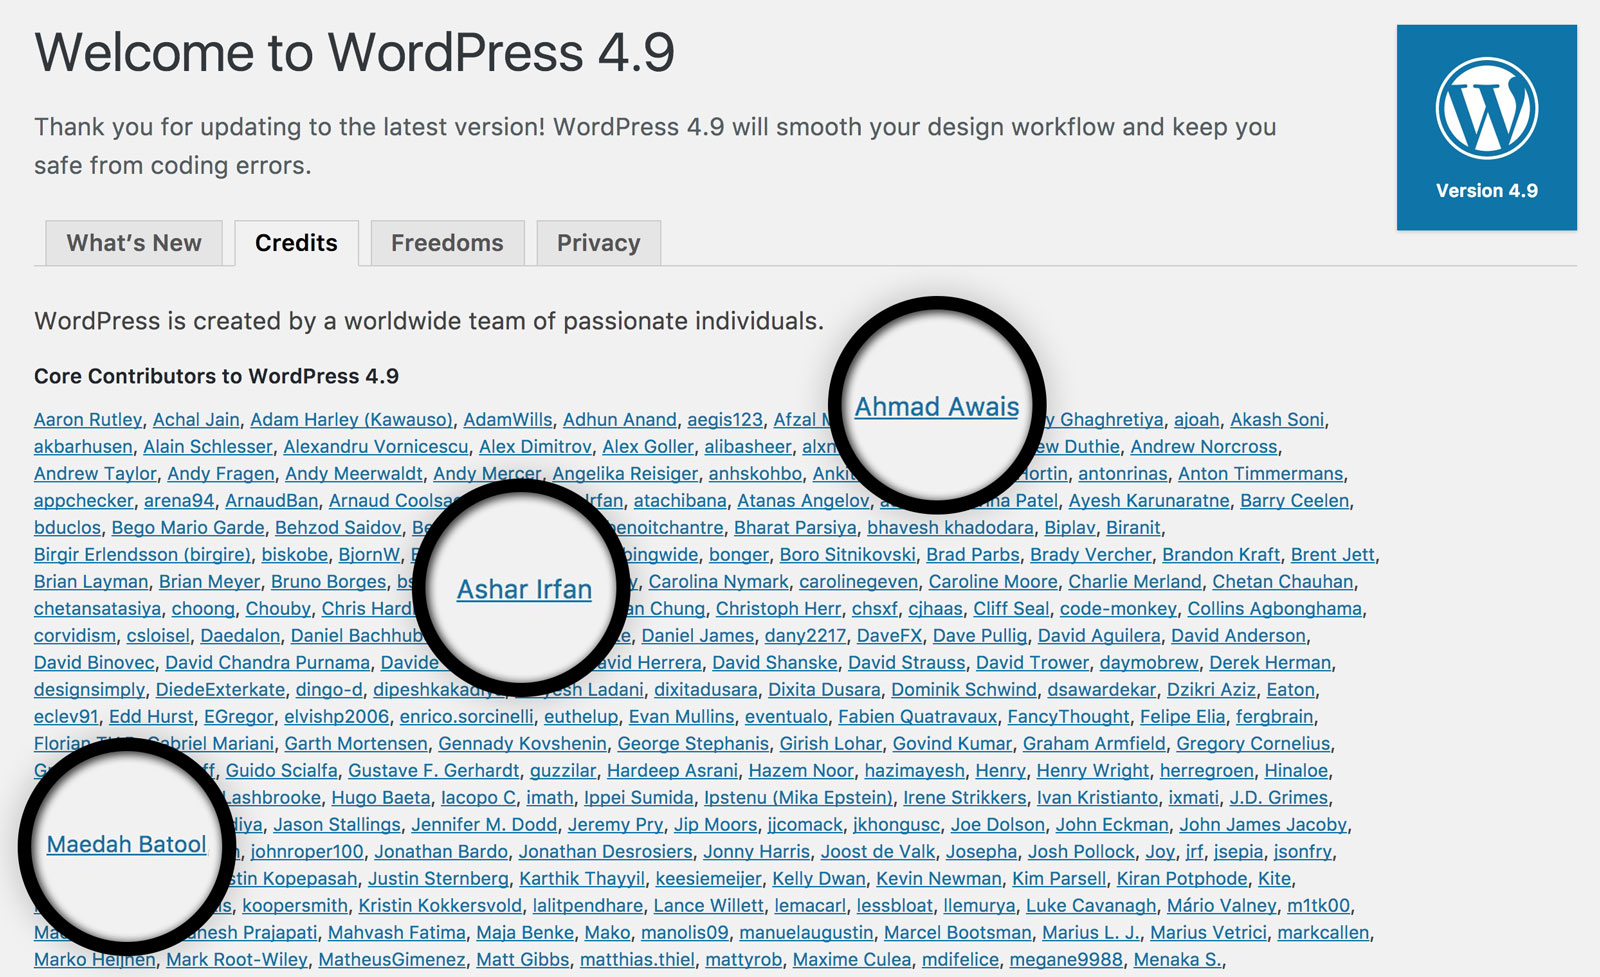The image size is (1600, 977).
Task: Open Evan Mullins profile
Action: coord(681,717)
